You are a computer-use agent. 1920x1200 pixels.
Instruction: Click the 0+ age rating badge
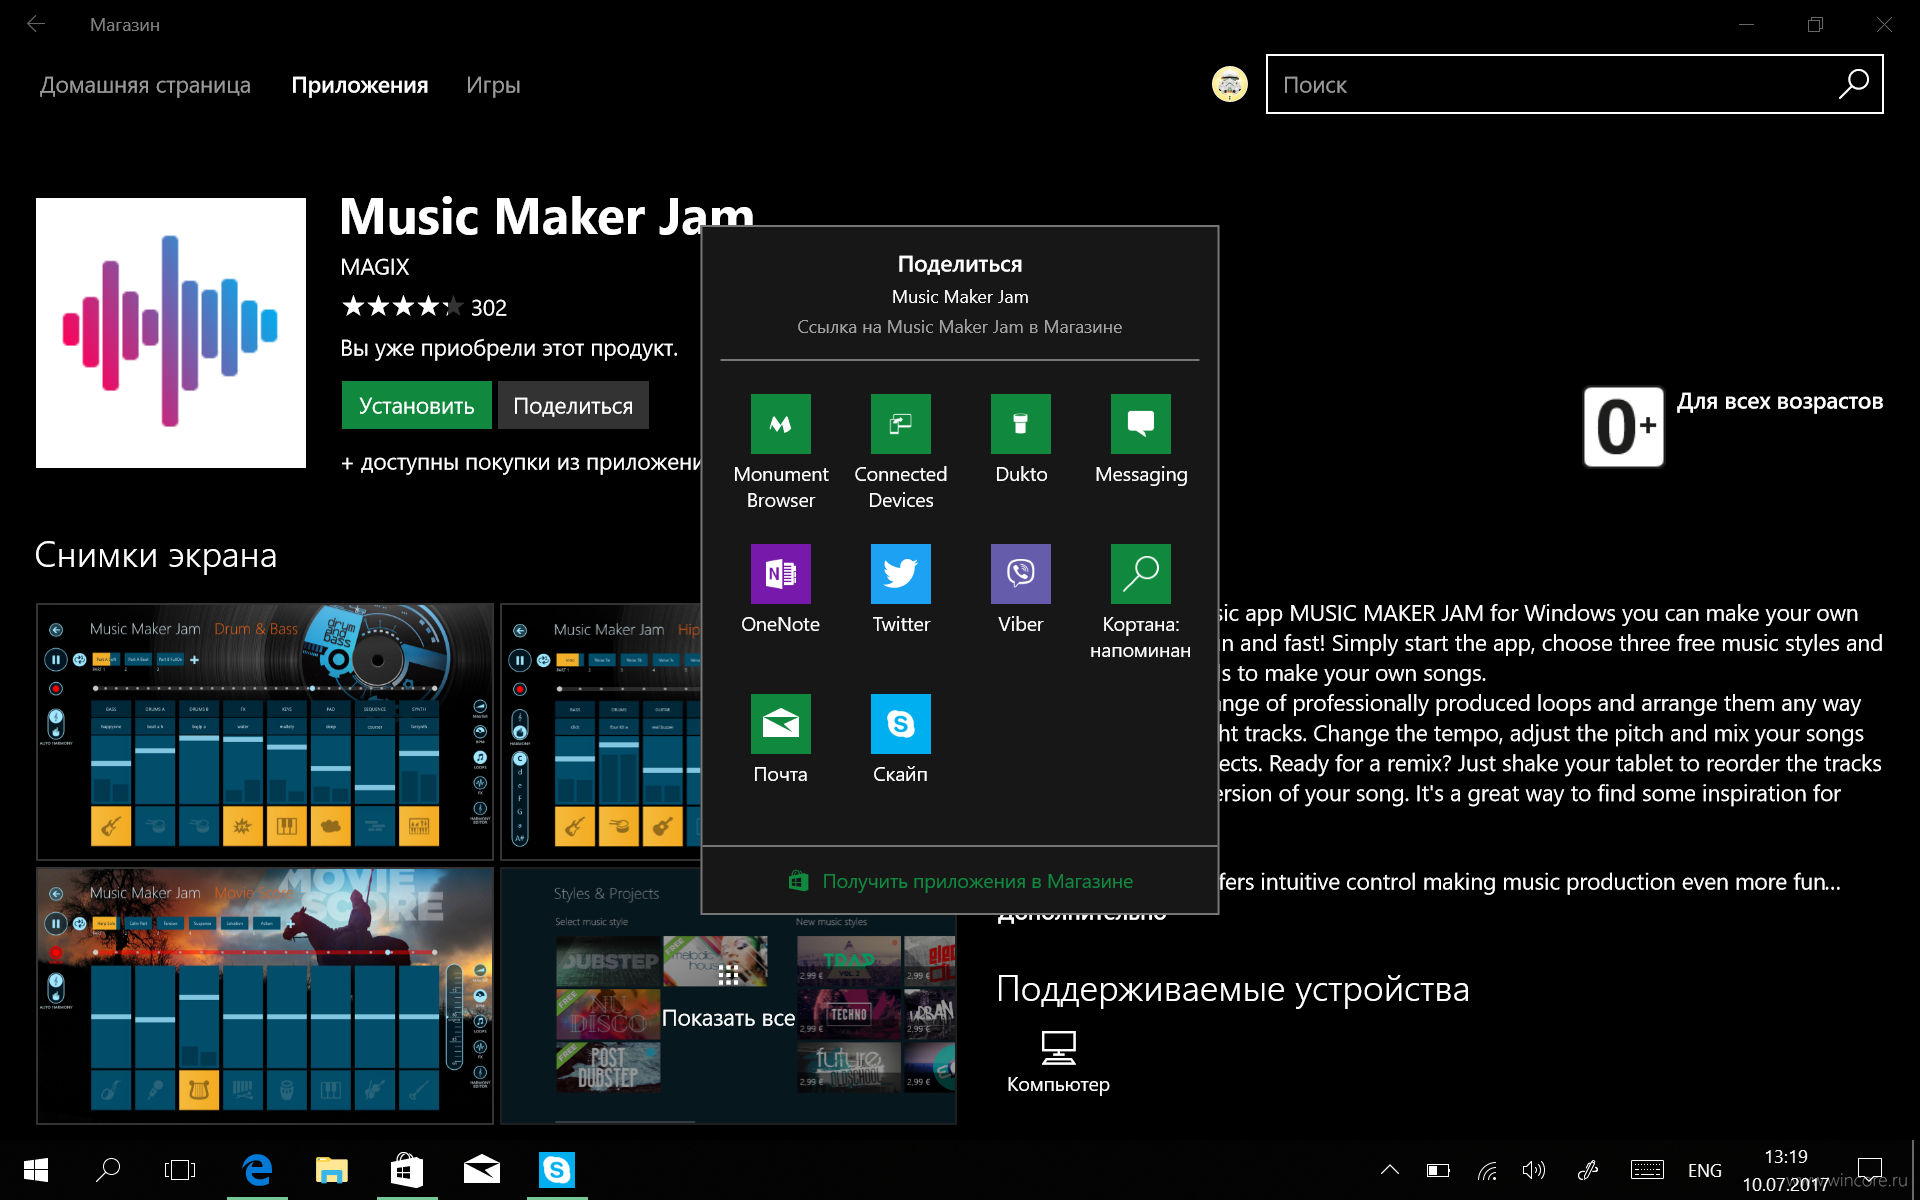click(x=1624, y=427)
